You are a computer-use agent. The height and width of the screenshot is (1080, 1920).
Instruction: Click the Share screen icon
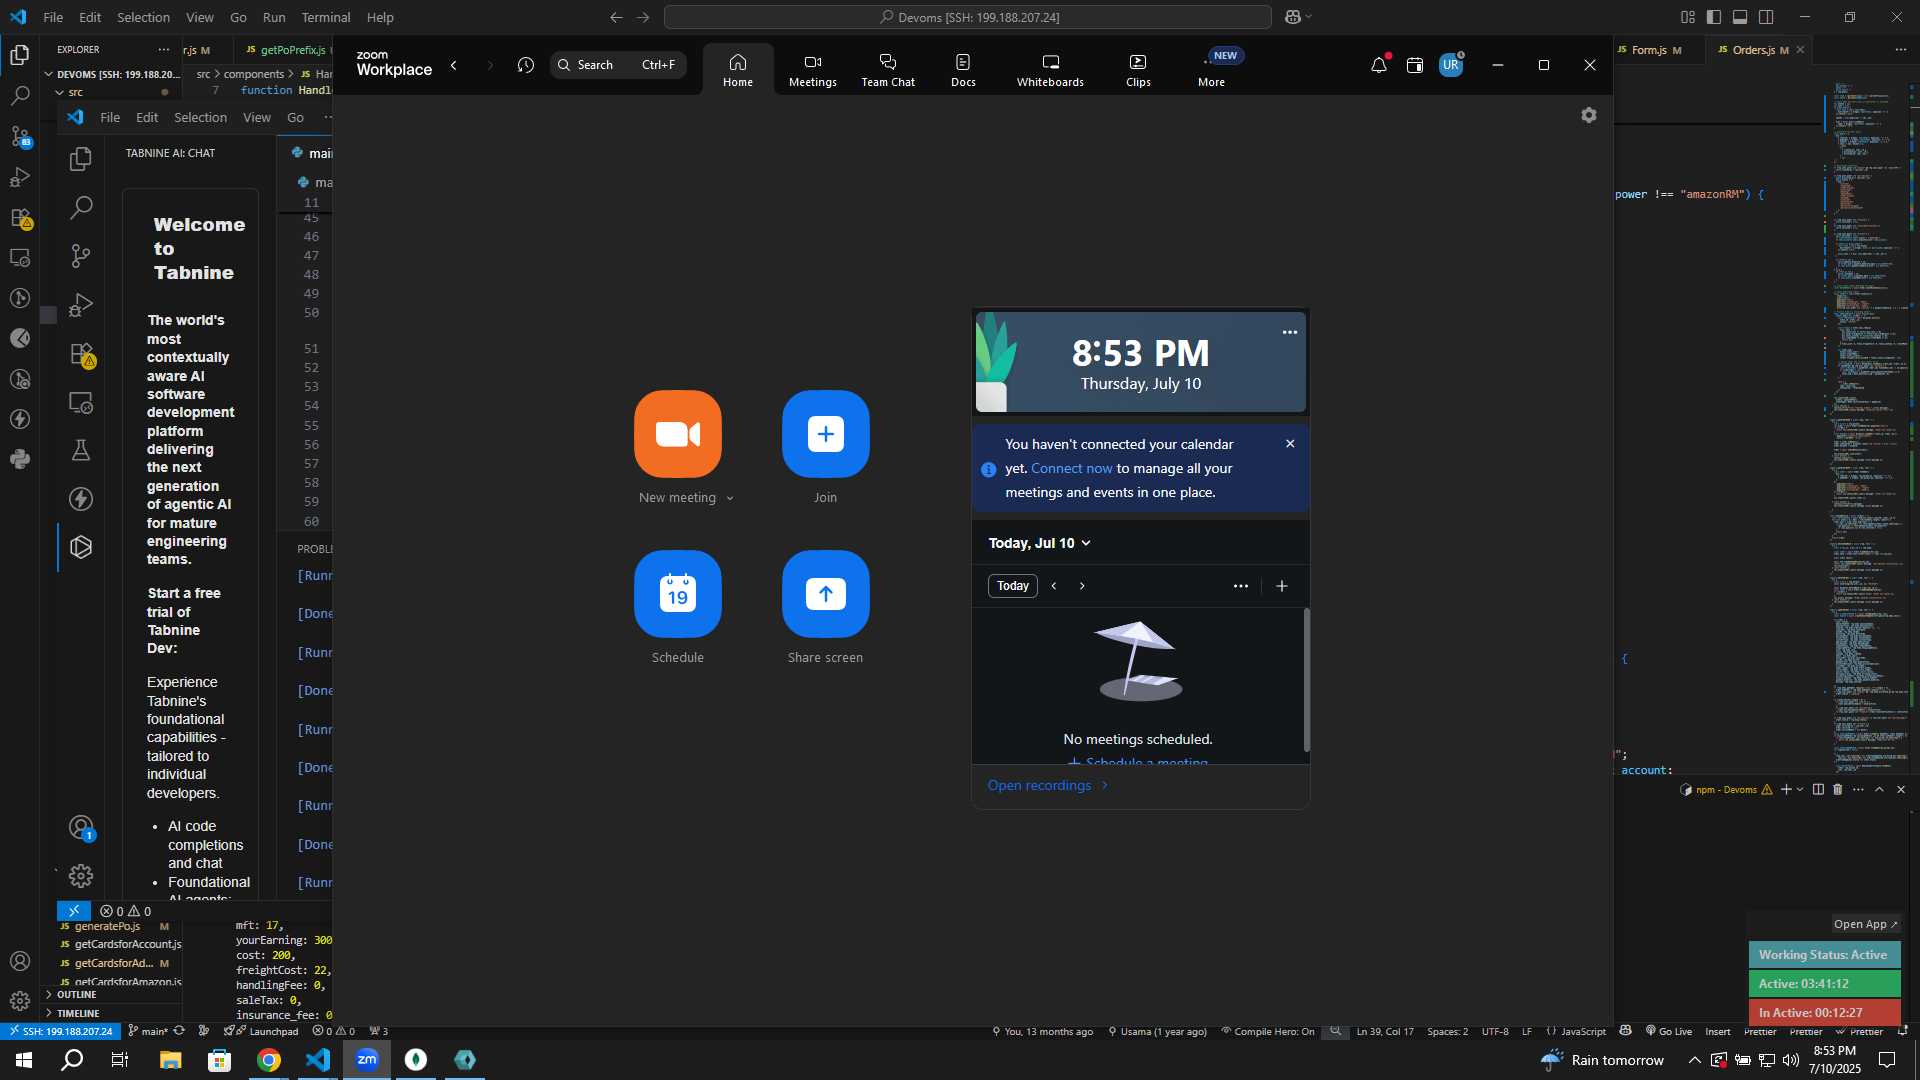pos(825,594)
